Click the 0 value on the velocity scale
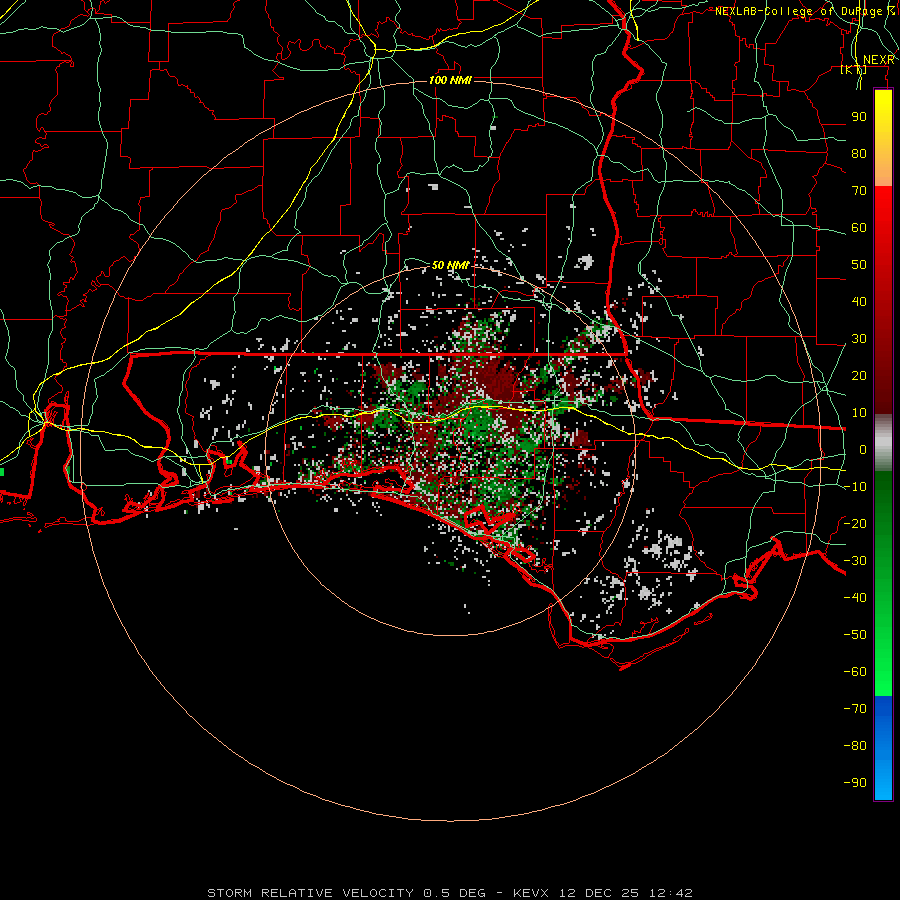This screenshot has width=900, height=900. click(863, 450)
